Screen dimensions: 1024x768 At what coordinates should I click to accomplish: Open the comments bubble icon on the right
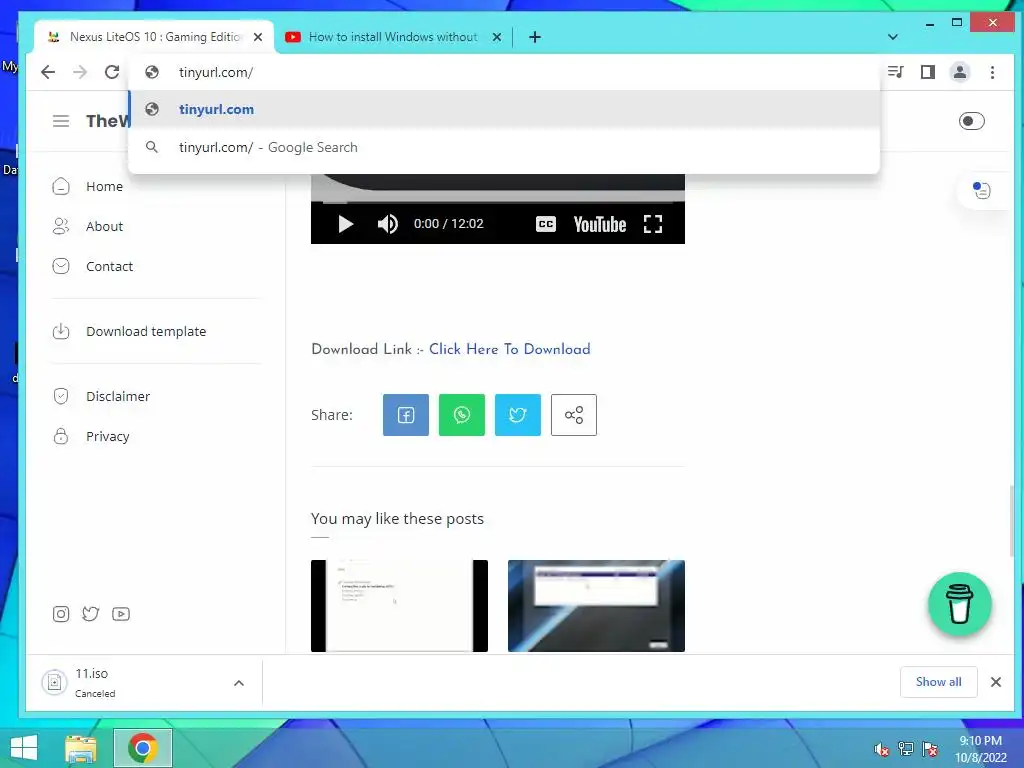(982, 190)
